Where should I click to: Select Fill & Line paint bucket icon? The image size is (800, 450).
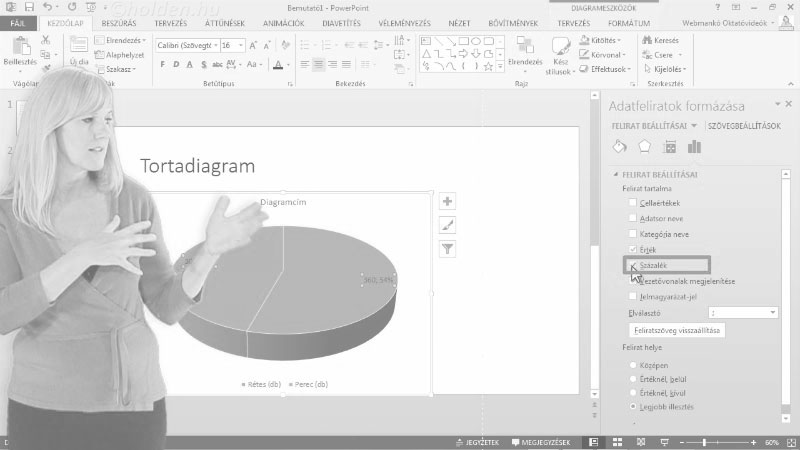620,147
